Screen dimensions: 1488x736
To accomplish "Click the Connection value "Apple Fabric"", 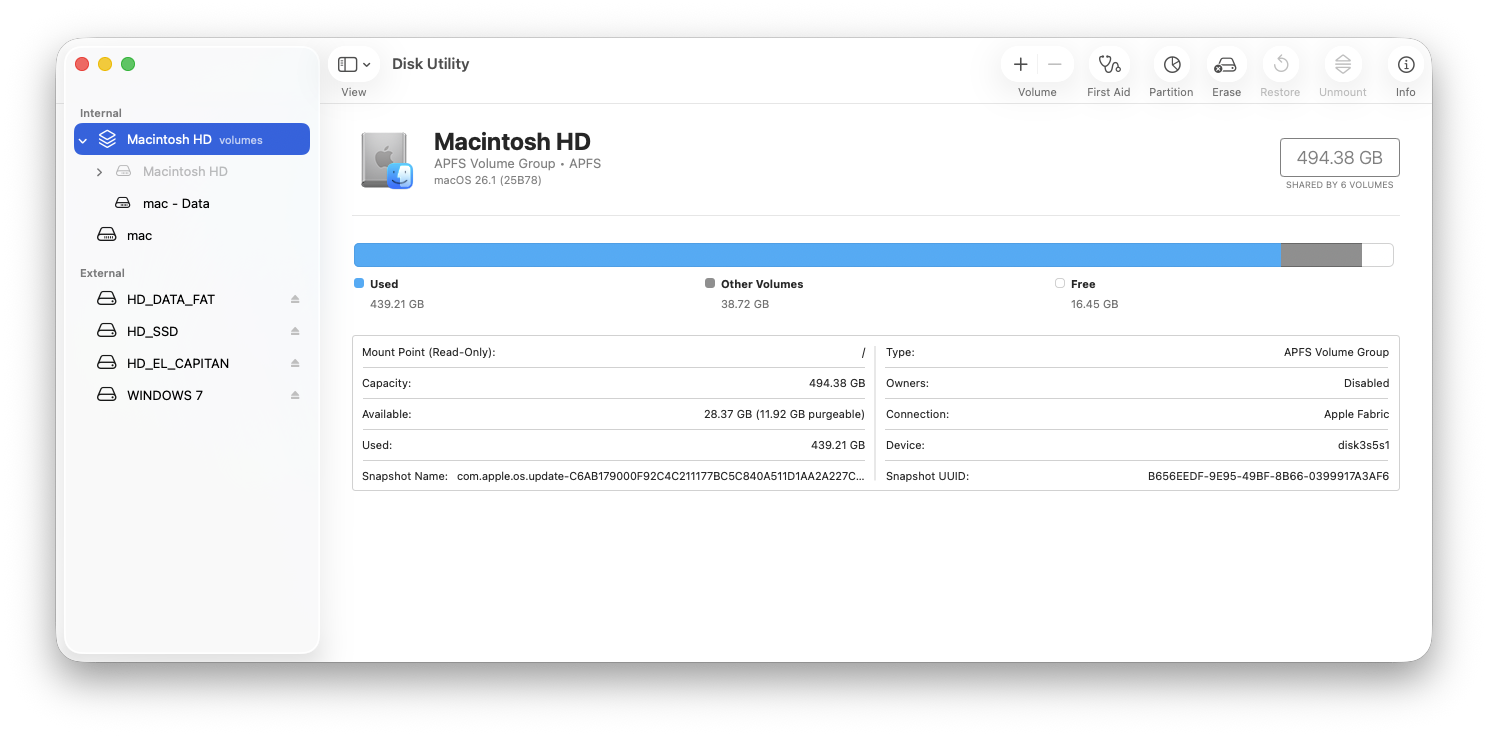I will (1356, 414).
